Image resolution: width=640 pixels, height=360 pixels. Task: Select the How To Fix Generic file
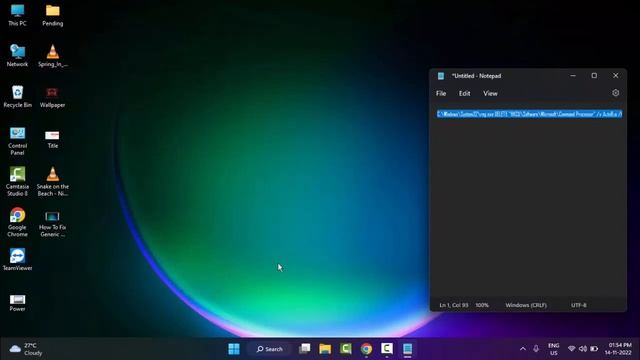coord(53,224)
